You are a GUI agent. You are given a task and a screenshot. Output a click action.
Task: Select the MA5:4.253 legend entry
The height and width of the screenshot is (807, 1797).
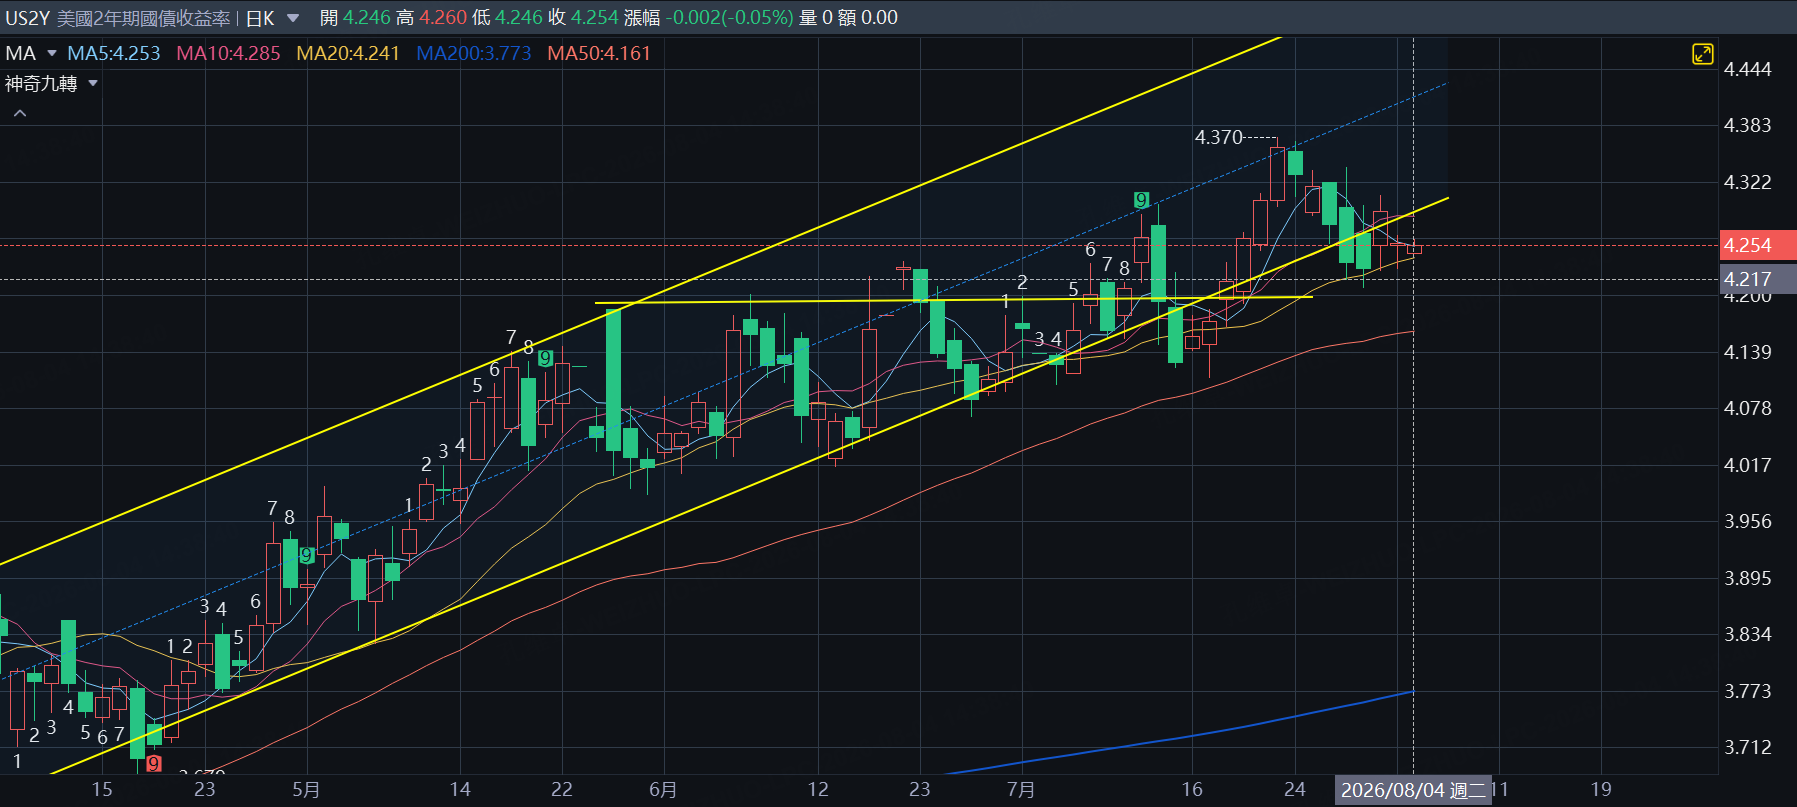pos(114,53)
